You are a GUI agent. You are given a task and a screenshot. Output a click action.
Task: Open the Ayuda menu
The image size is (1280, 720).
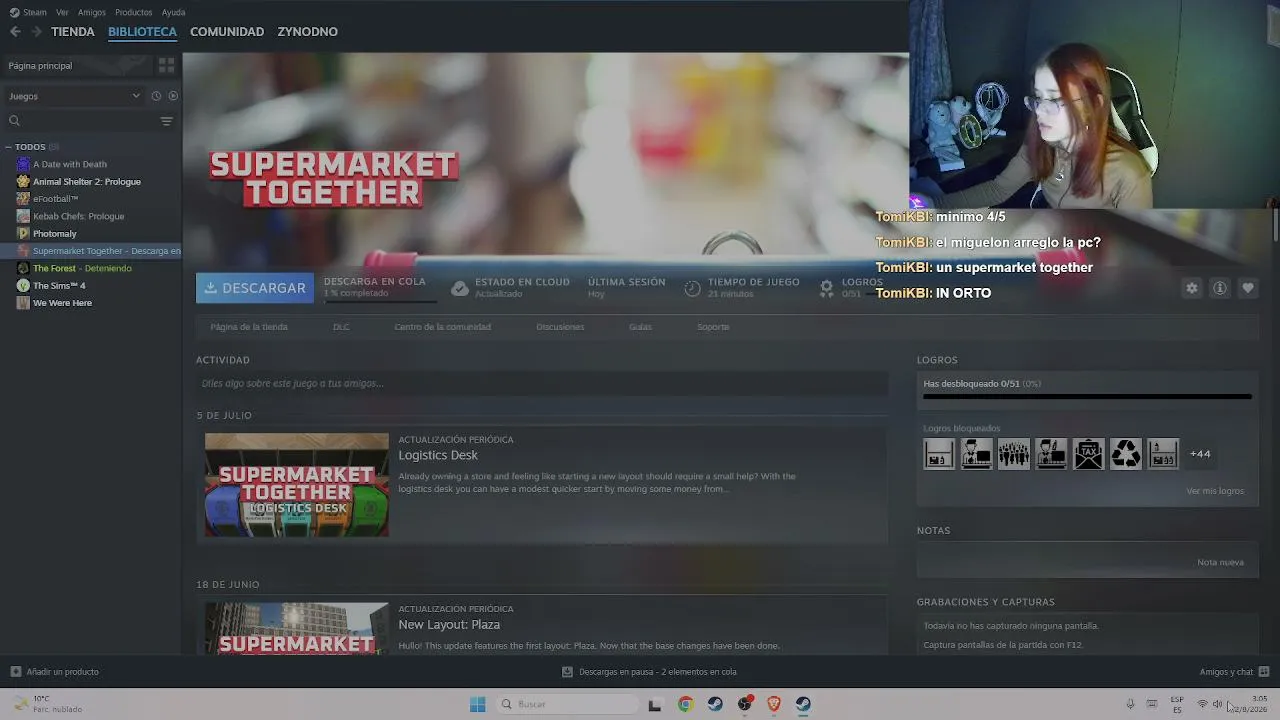click(173, 13)
